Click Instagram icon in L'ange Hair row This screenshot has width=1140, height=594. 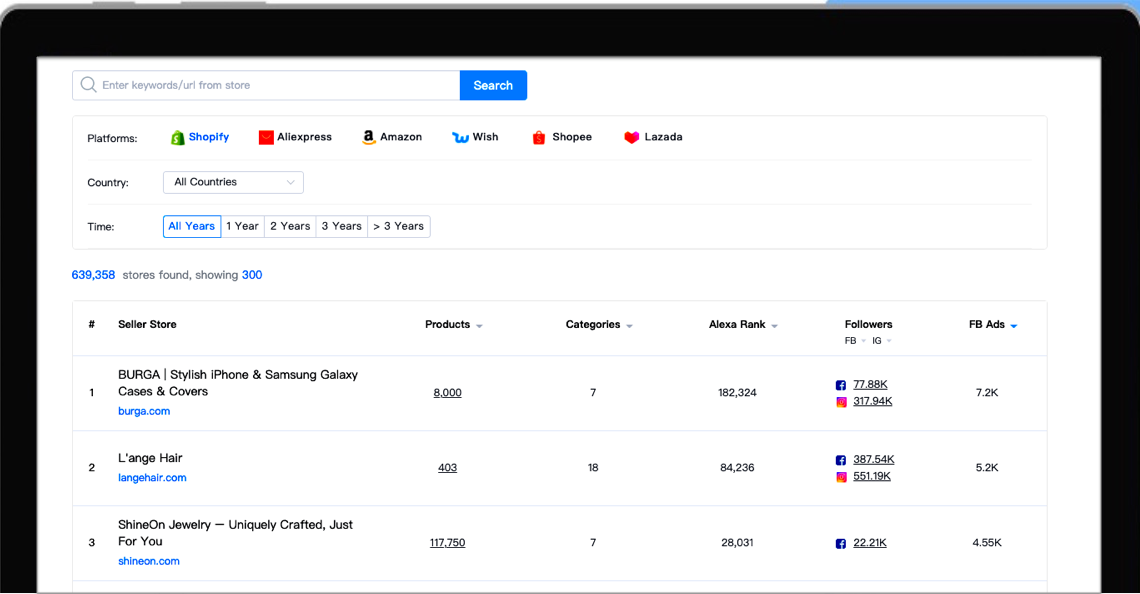point(841,477)
